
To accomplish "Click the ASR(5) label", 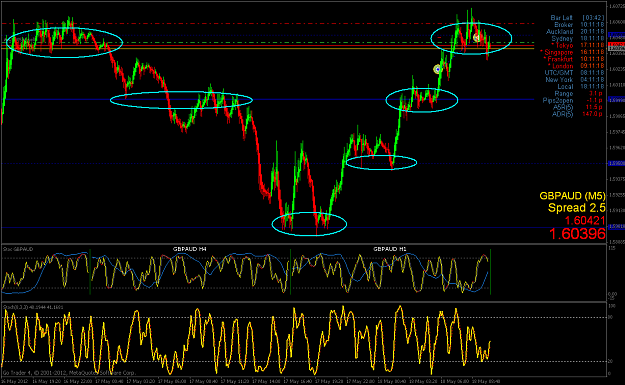I will pyautogui.click(x=563, y=107).
